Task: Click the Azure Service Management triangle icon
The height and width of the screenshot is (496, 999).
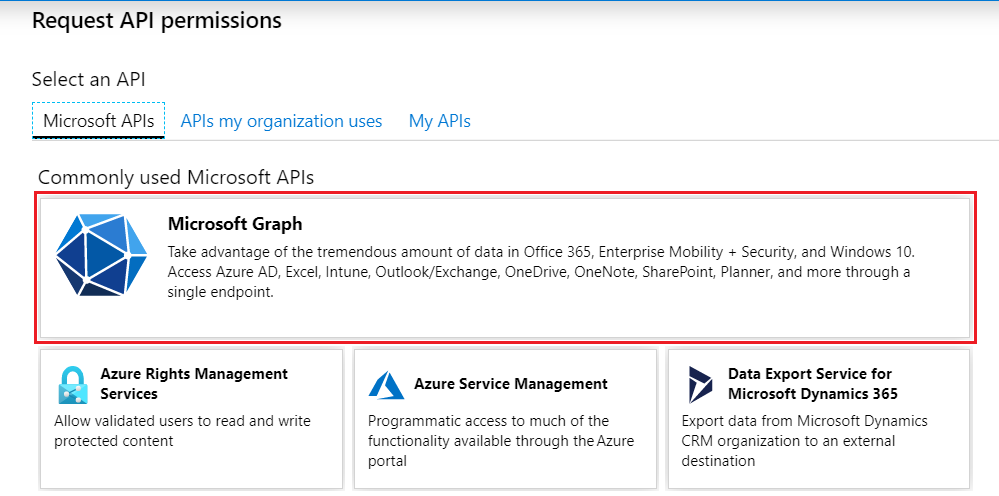Action: point(386,385)
